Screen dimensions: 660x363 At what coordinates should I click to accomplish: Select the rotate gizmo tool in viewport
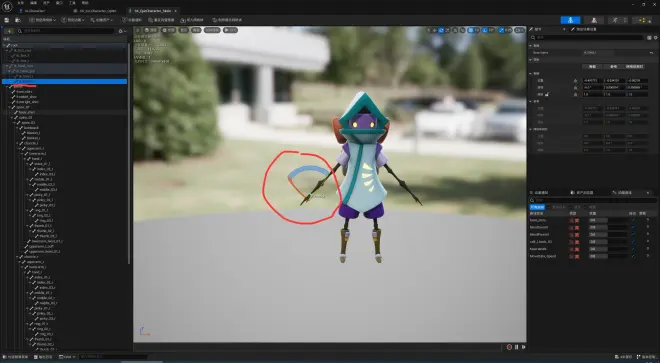(x=441, y=30)
